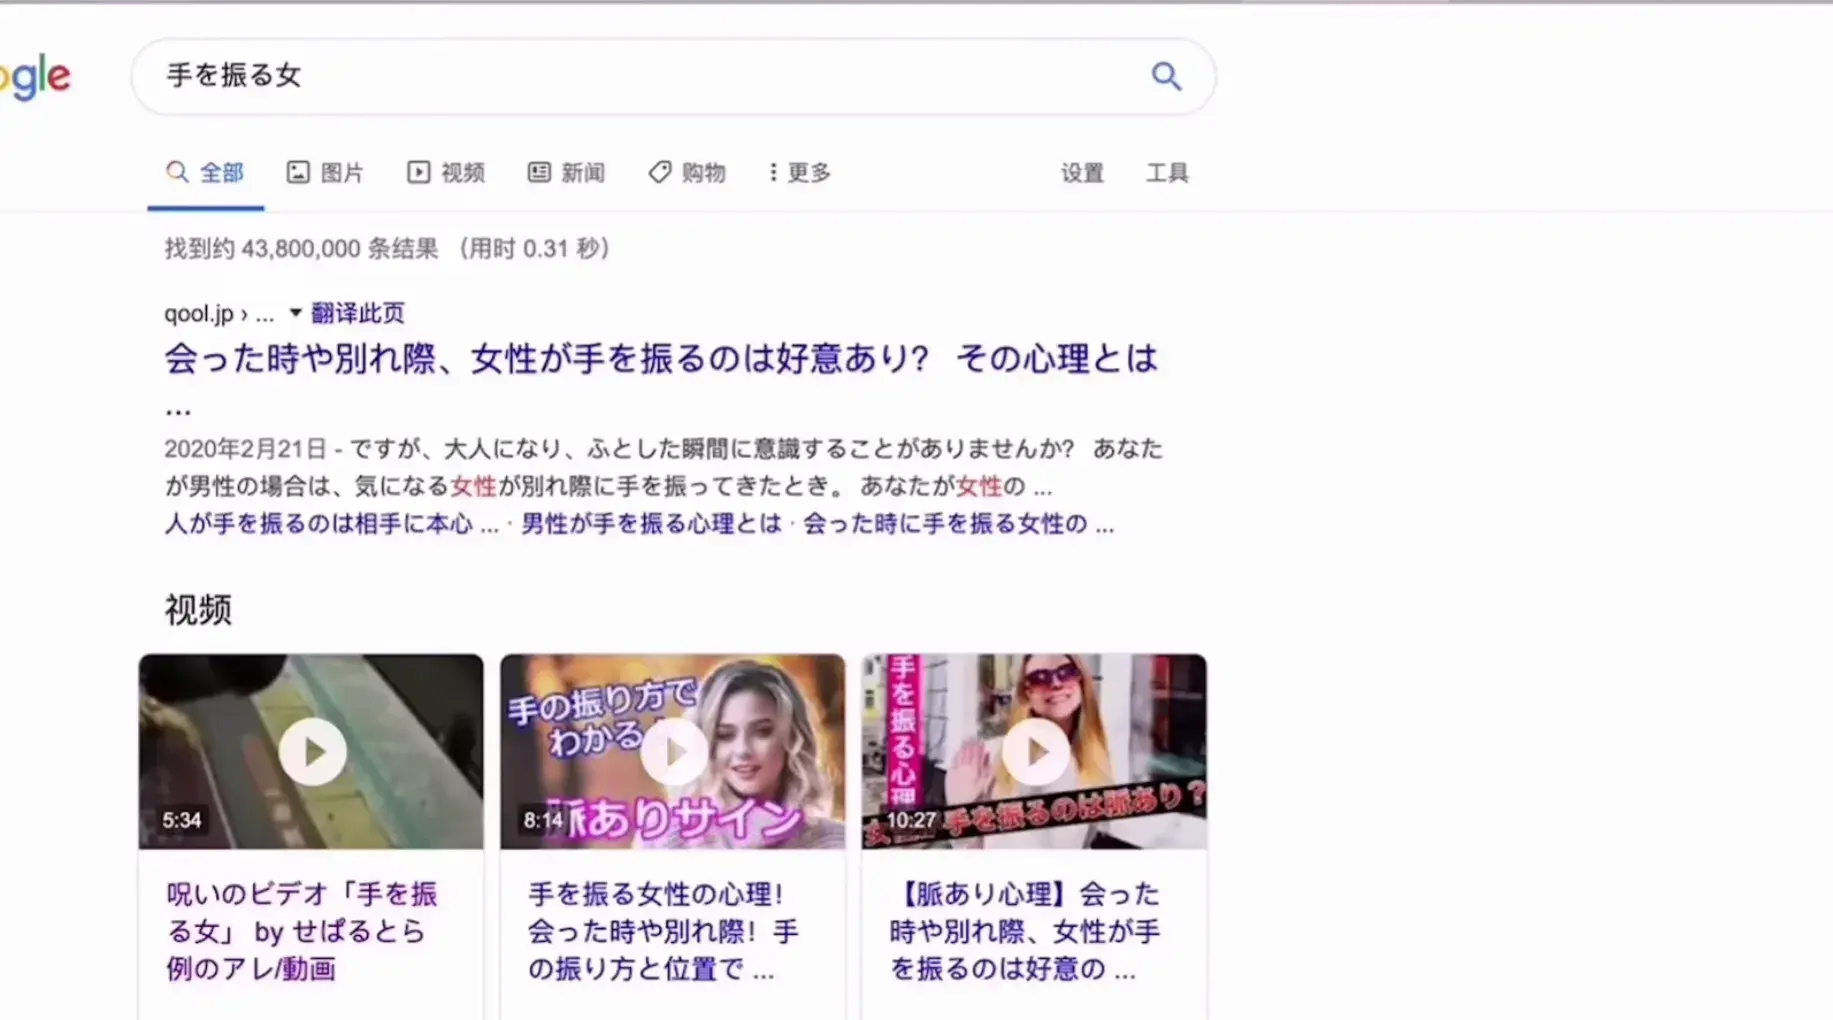Open result title 会った時や別れ際、女性が手を振るのは好意あり?
1833x1020 pixels.
[661, 358]
